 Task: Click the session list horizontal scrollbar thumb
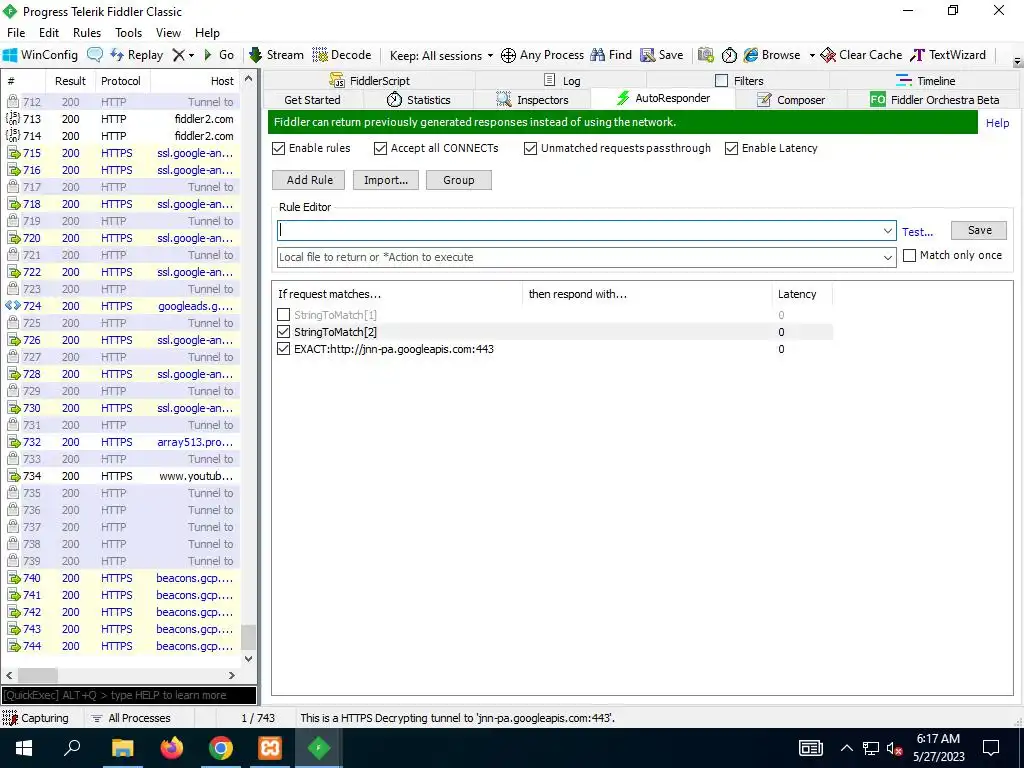point(37,675)
